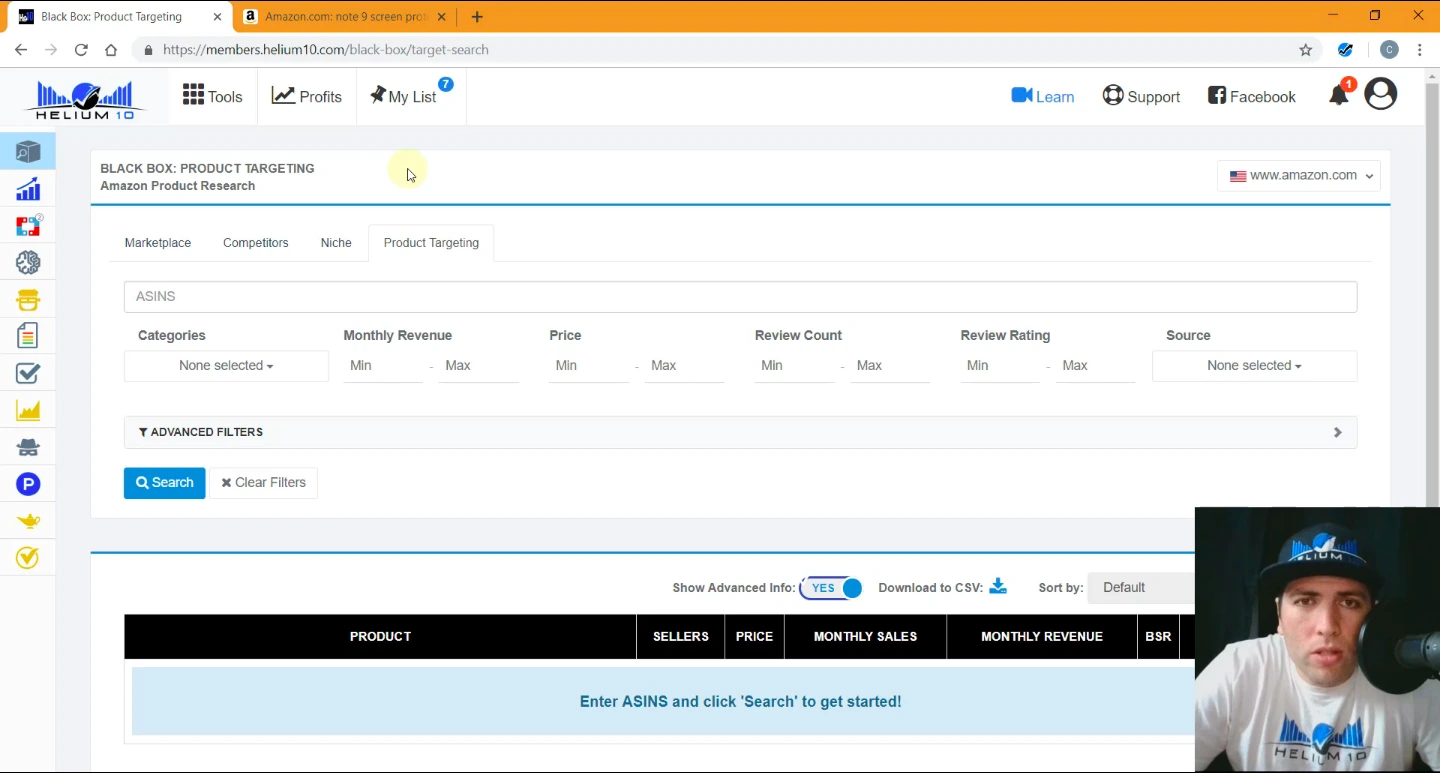
Task: Switch to the Competitors tab
Action: tap(255, 242)
